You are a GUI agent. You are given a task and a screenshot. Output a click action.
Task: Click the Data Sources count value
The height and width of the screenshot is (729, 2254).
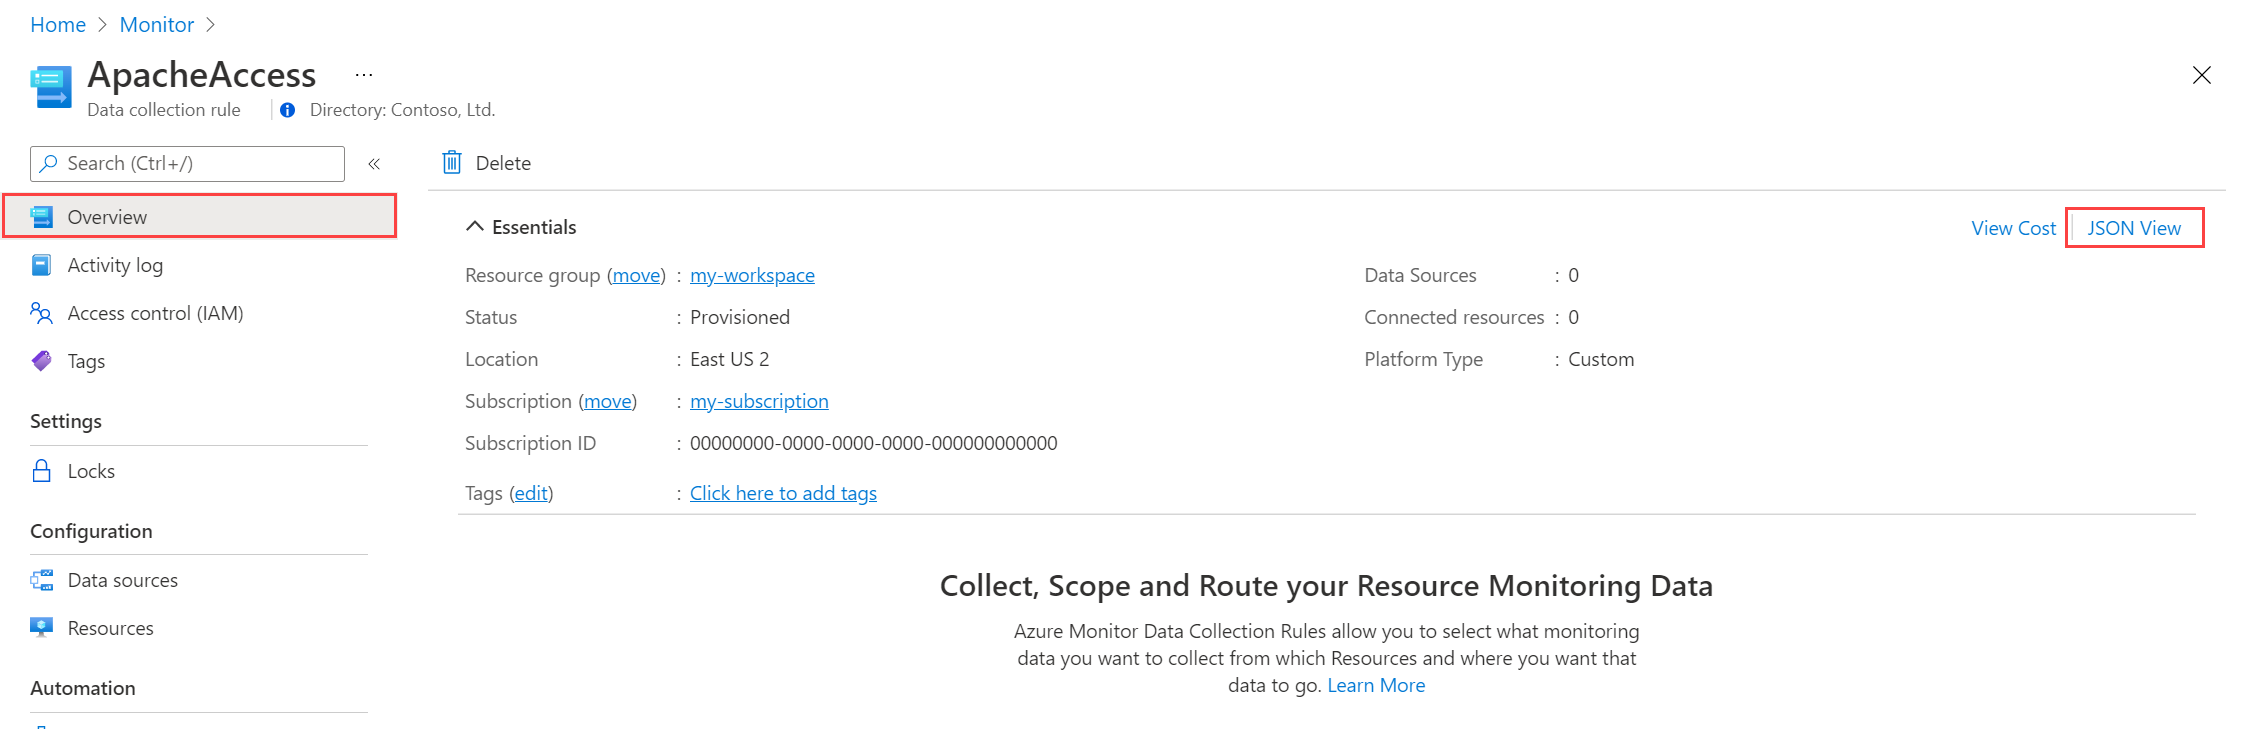click(x=1573, y=275)
